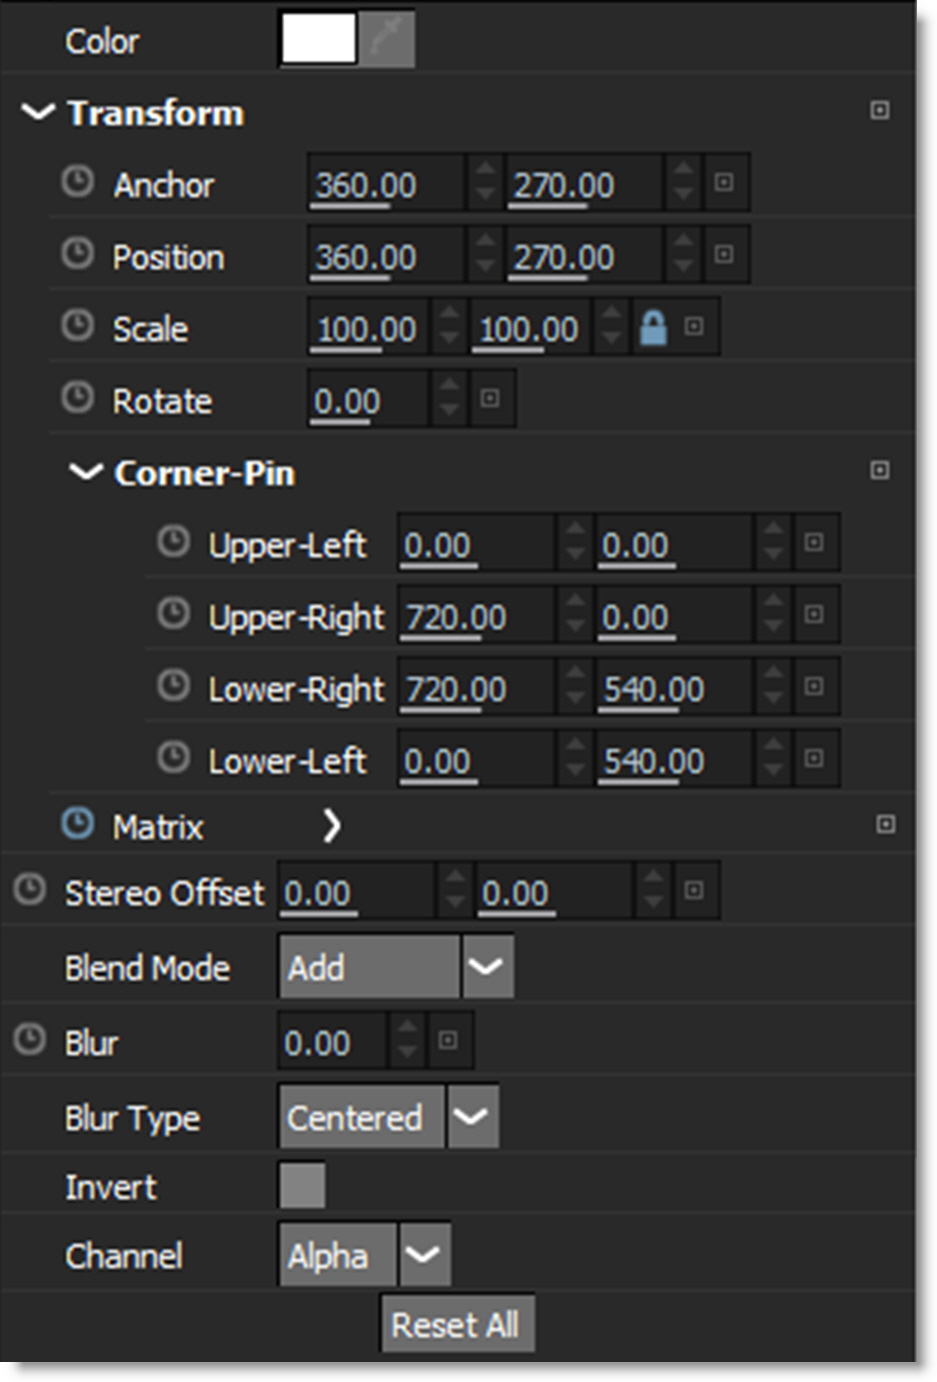Enable the Invert checkbox
Image resolution: width=937 pixels, height=1382 pixels.
pos(302,1186)
